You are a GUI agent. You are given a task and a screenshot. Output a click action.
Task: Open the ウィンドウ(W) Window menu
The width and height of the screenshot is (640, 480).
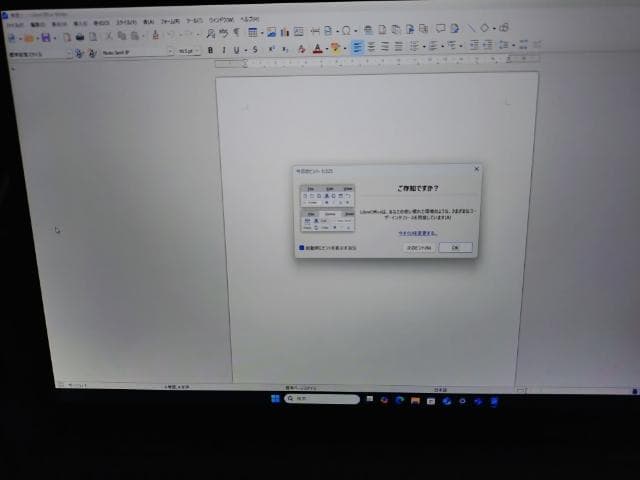click(221, 20)
